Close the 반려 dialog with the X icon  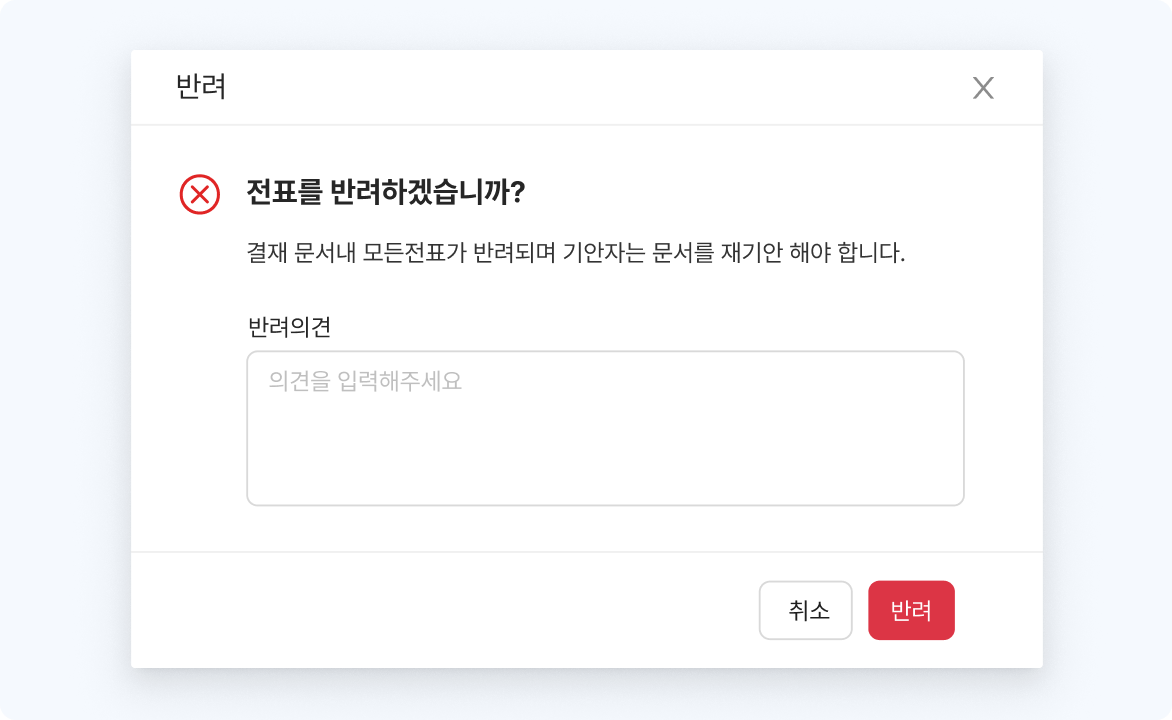(x=983, y=88)
